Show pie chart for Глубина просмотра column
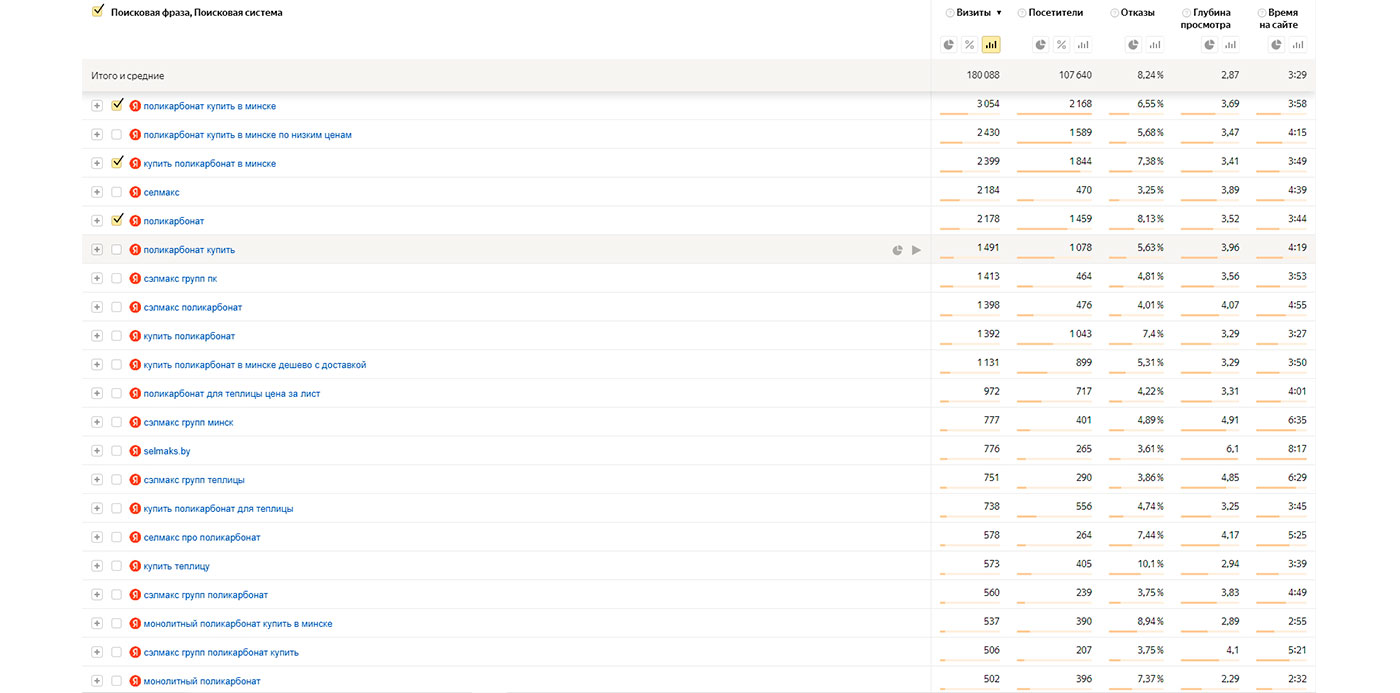Image resolution: width=1400 pixels, height=693 pixels. coord(1209,45)
